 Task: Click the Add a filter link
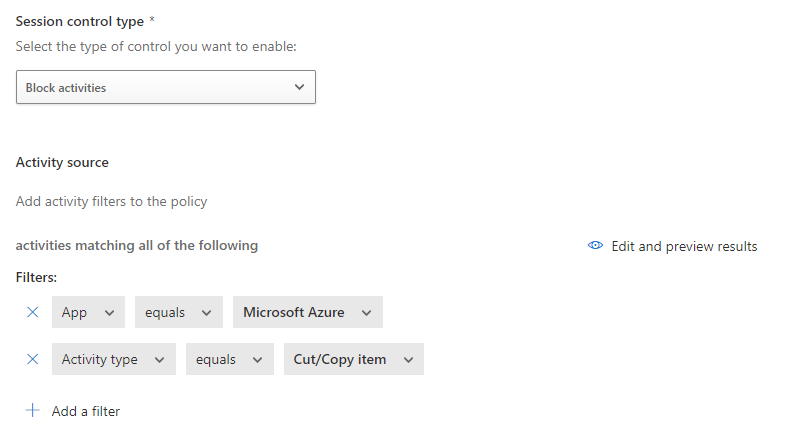tap(85, 411)
